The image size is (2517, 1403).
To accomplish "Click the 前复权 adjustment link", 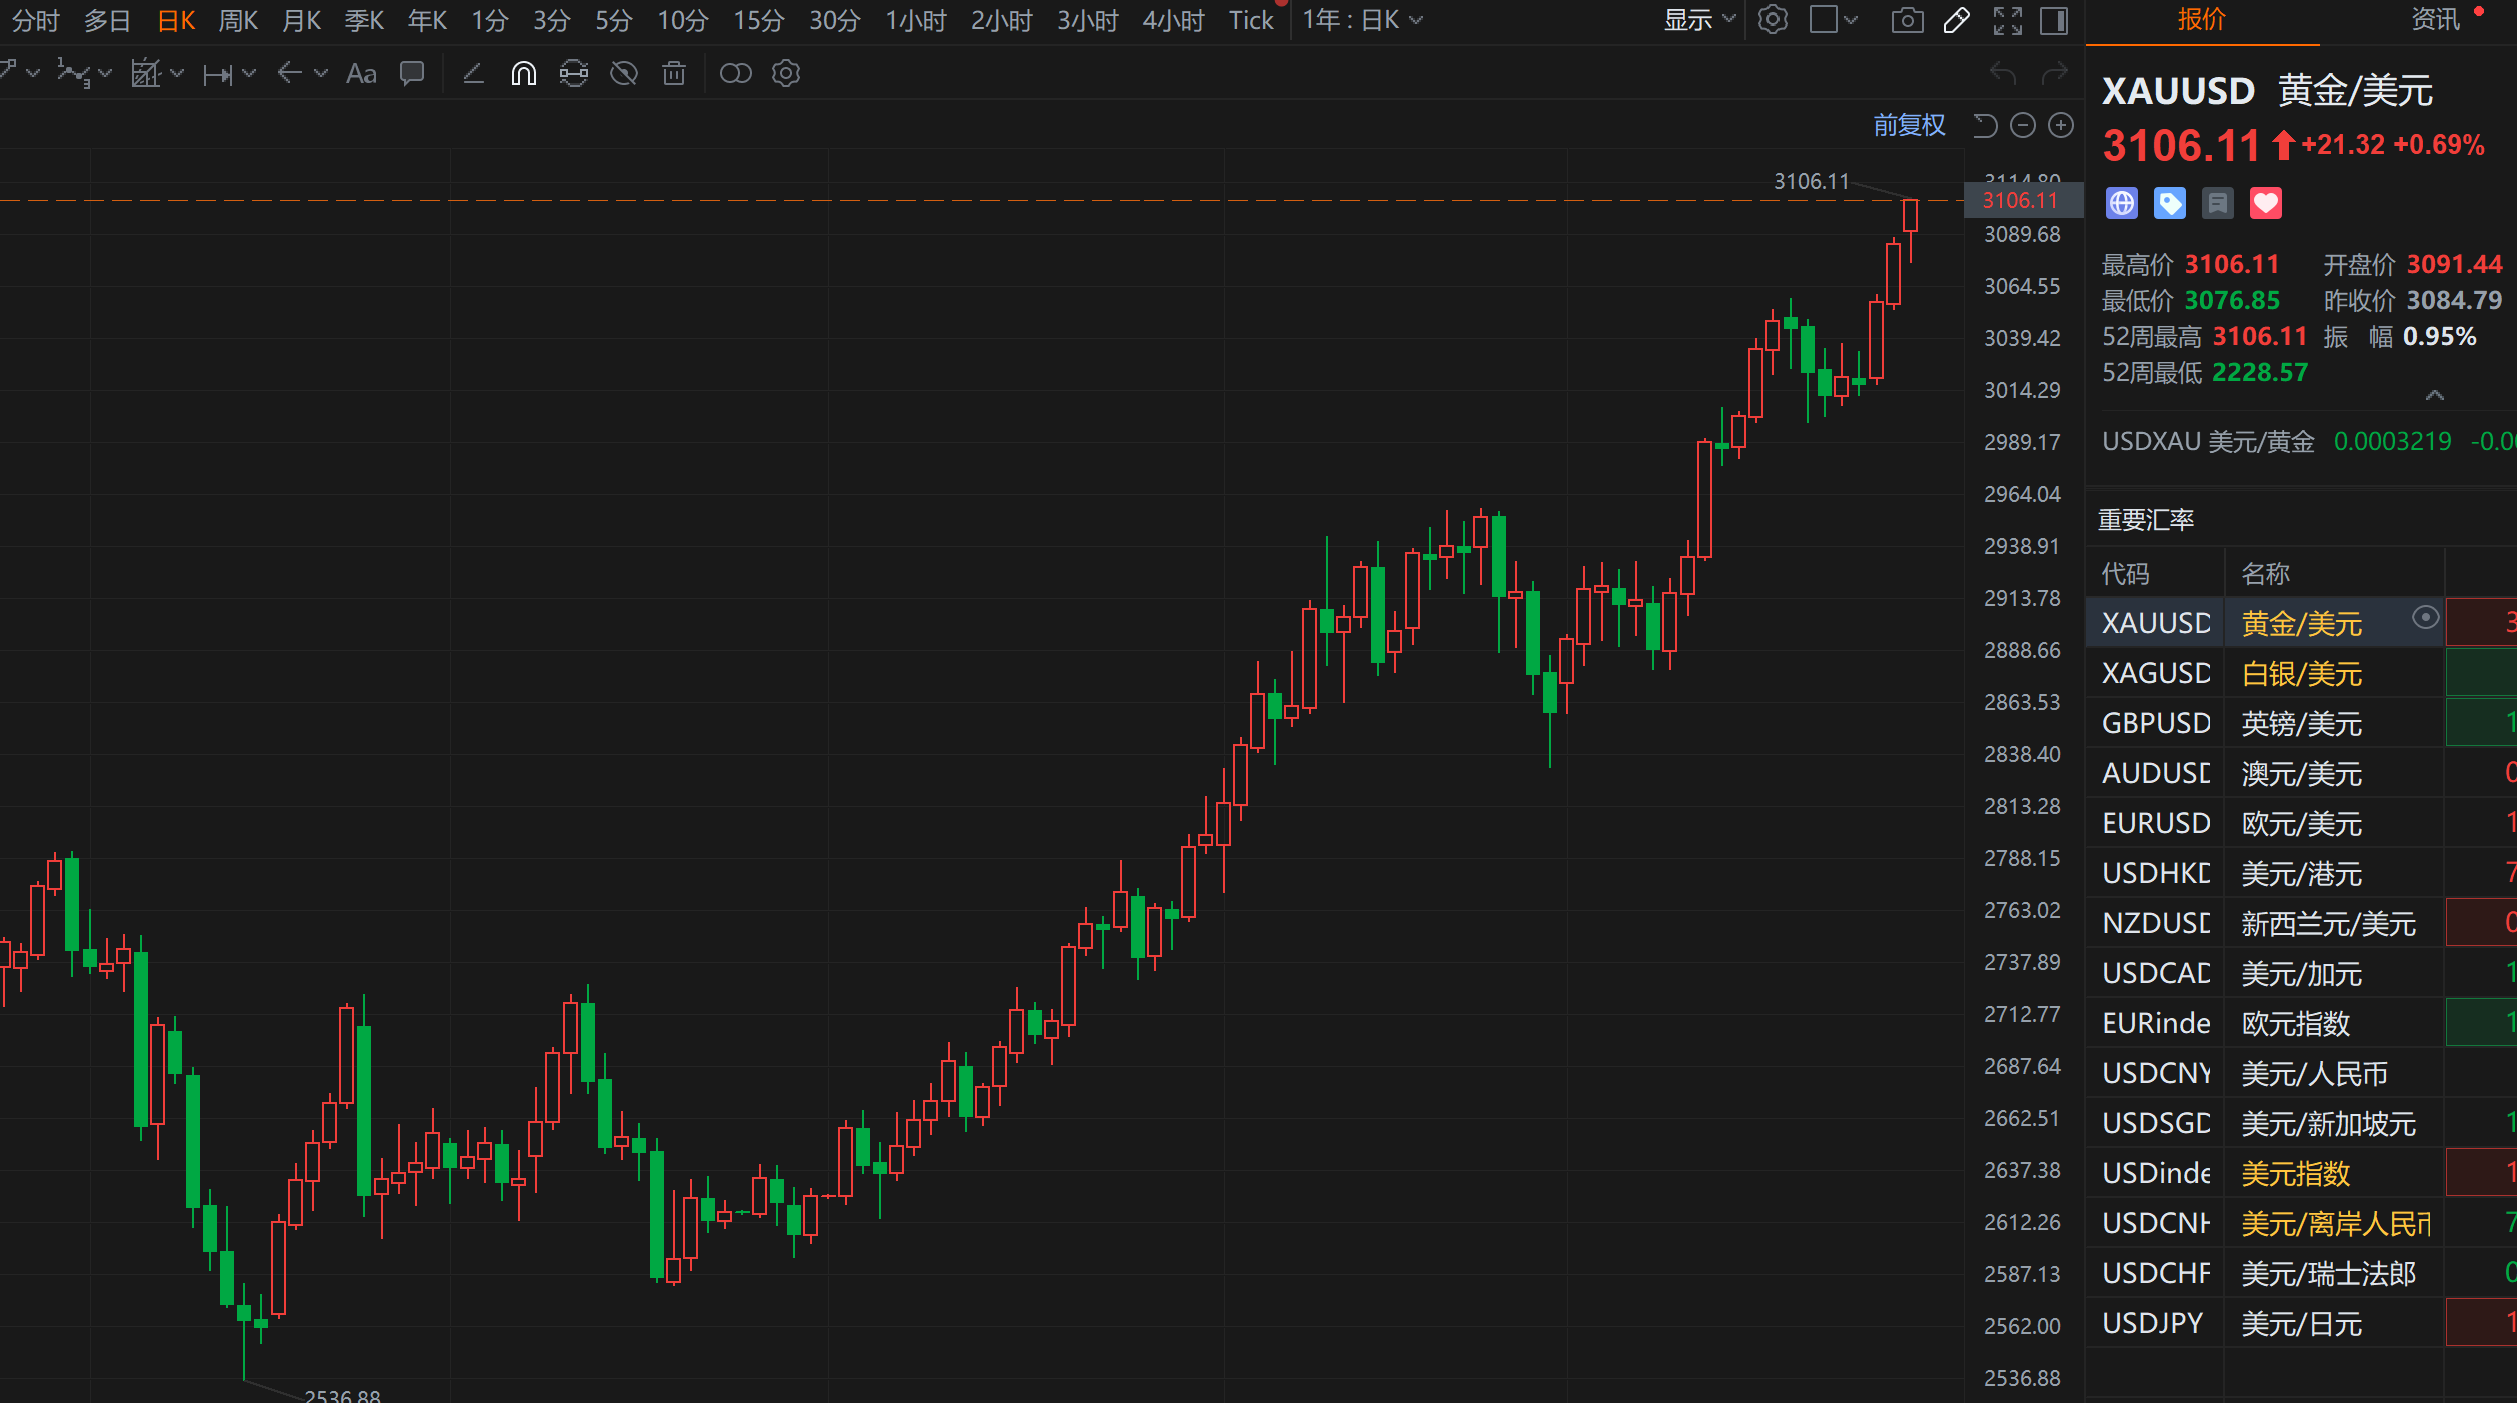I will 1908,125.
